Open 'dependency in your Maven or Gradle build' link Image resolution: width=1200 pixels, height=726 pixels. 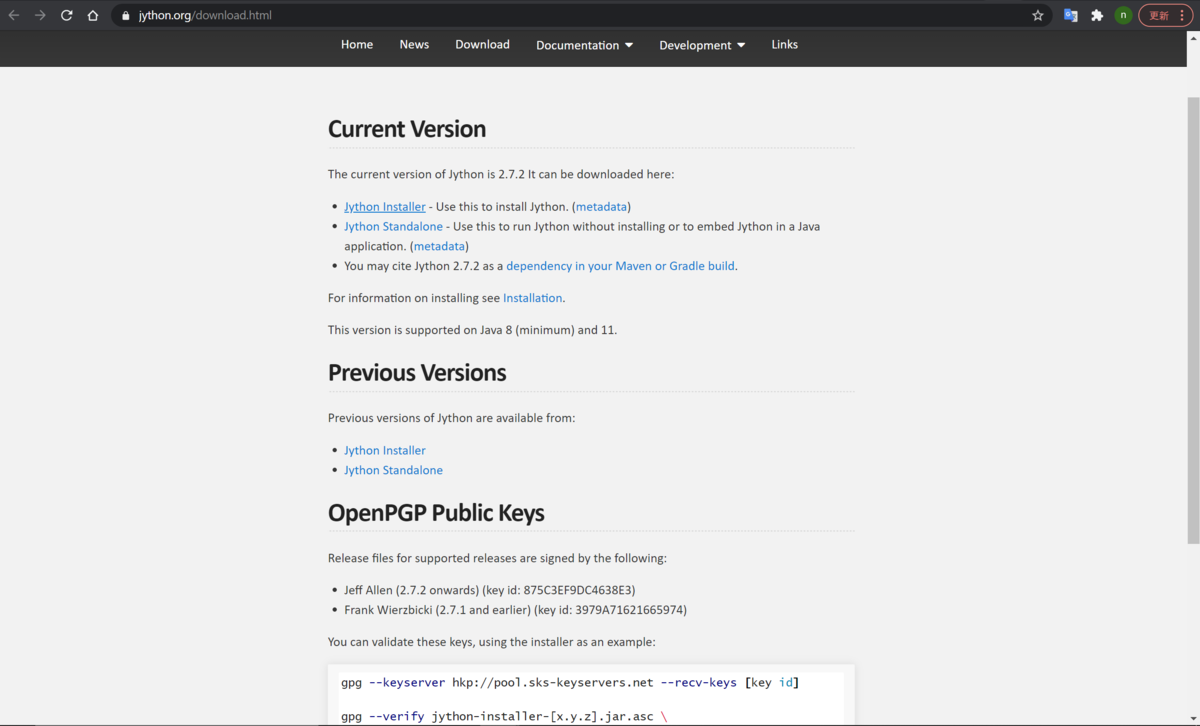(x=620, y=266)
